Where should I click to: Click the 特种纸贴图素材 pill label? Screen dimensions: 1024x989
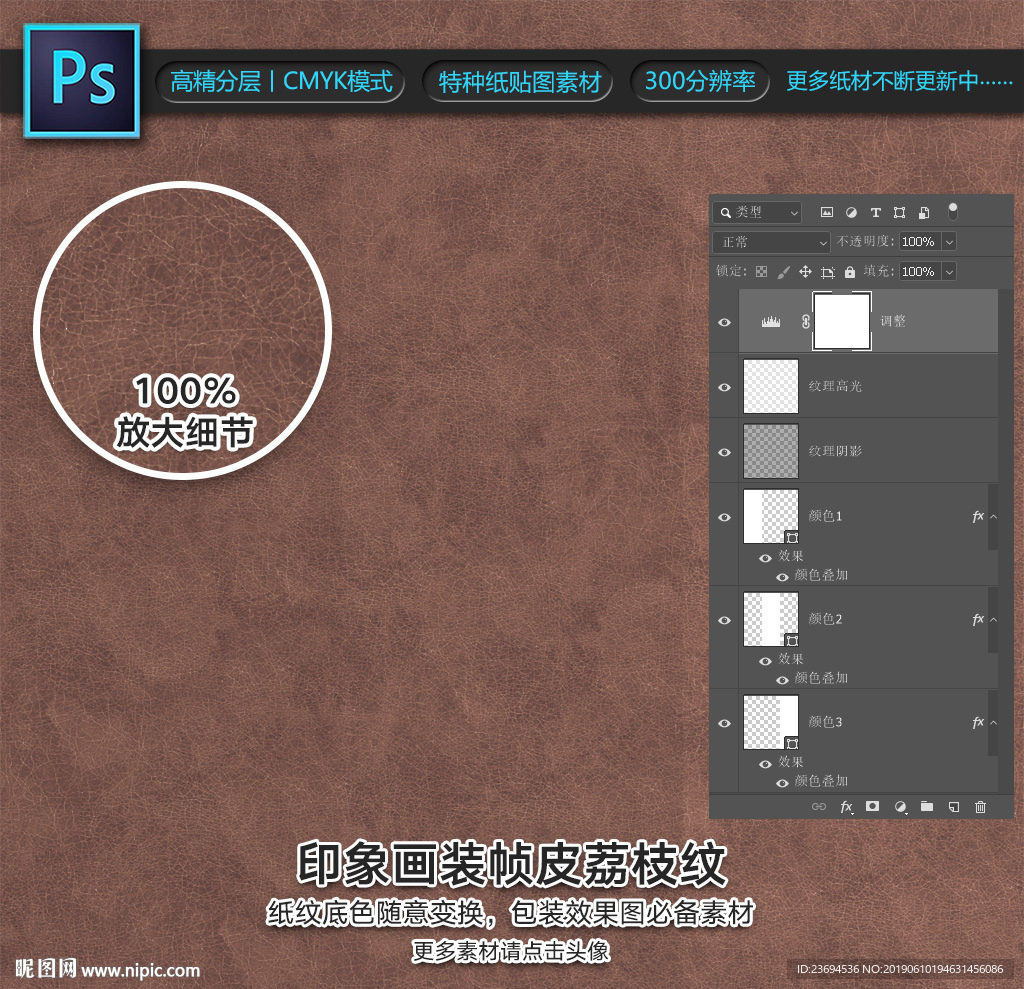point(519,82)
